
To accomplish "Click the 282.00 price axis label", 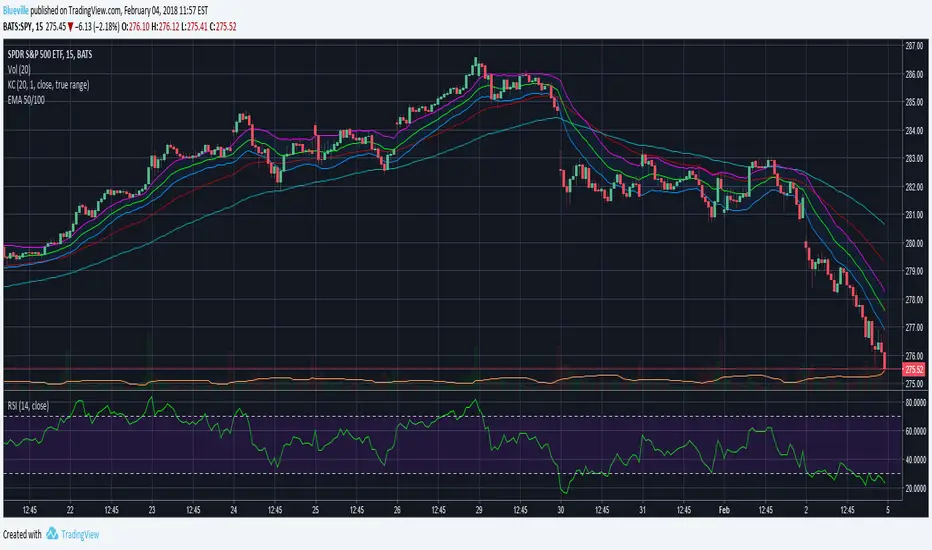I will [x=914, y=187].
